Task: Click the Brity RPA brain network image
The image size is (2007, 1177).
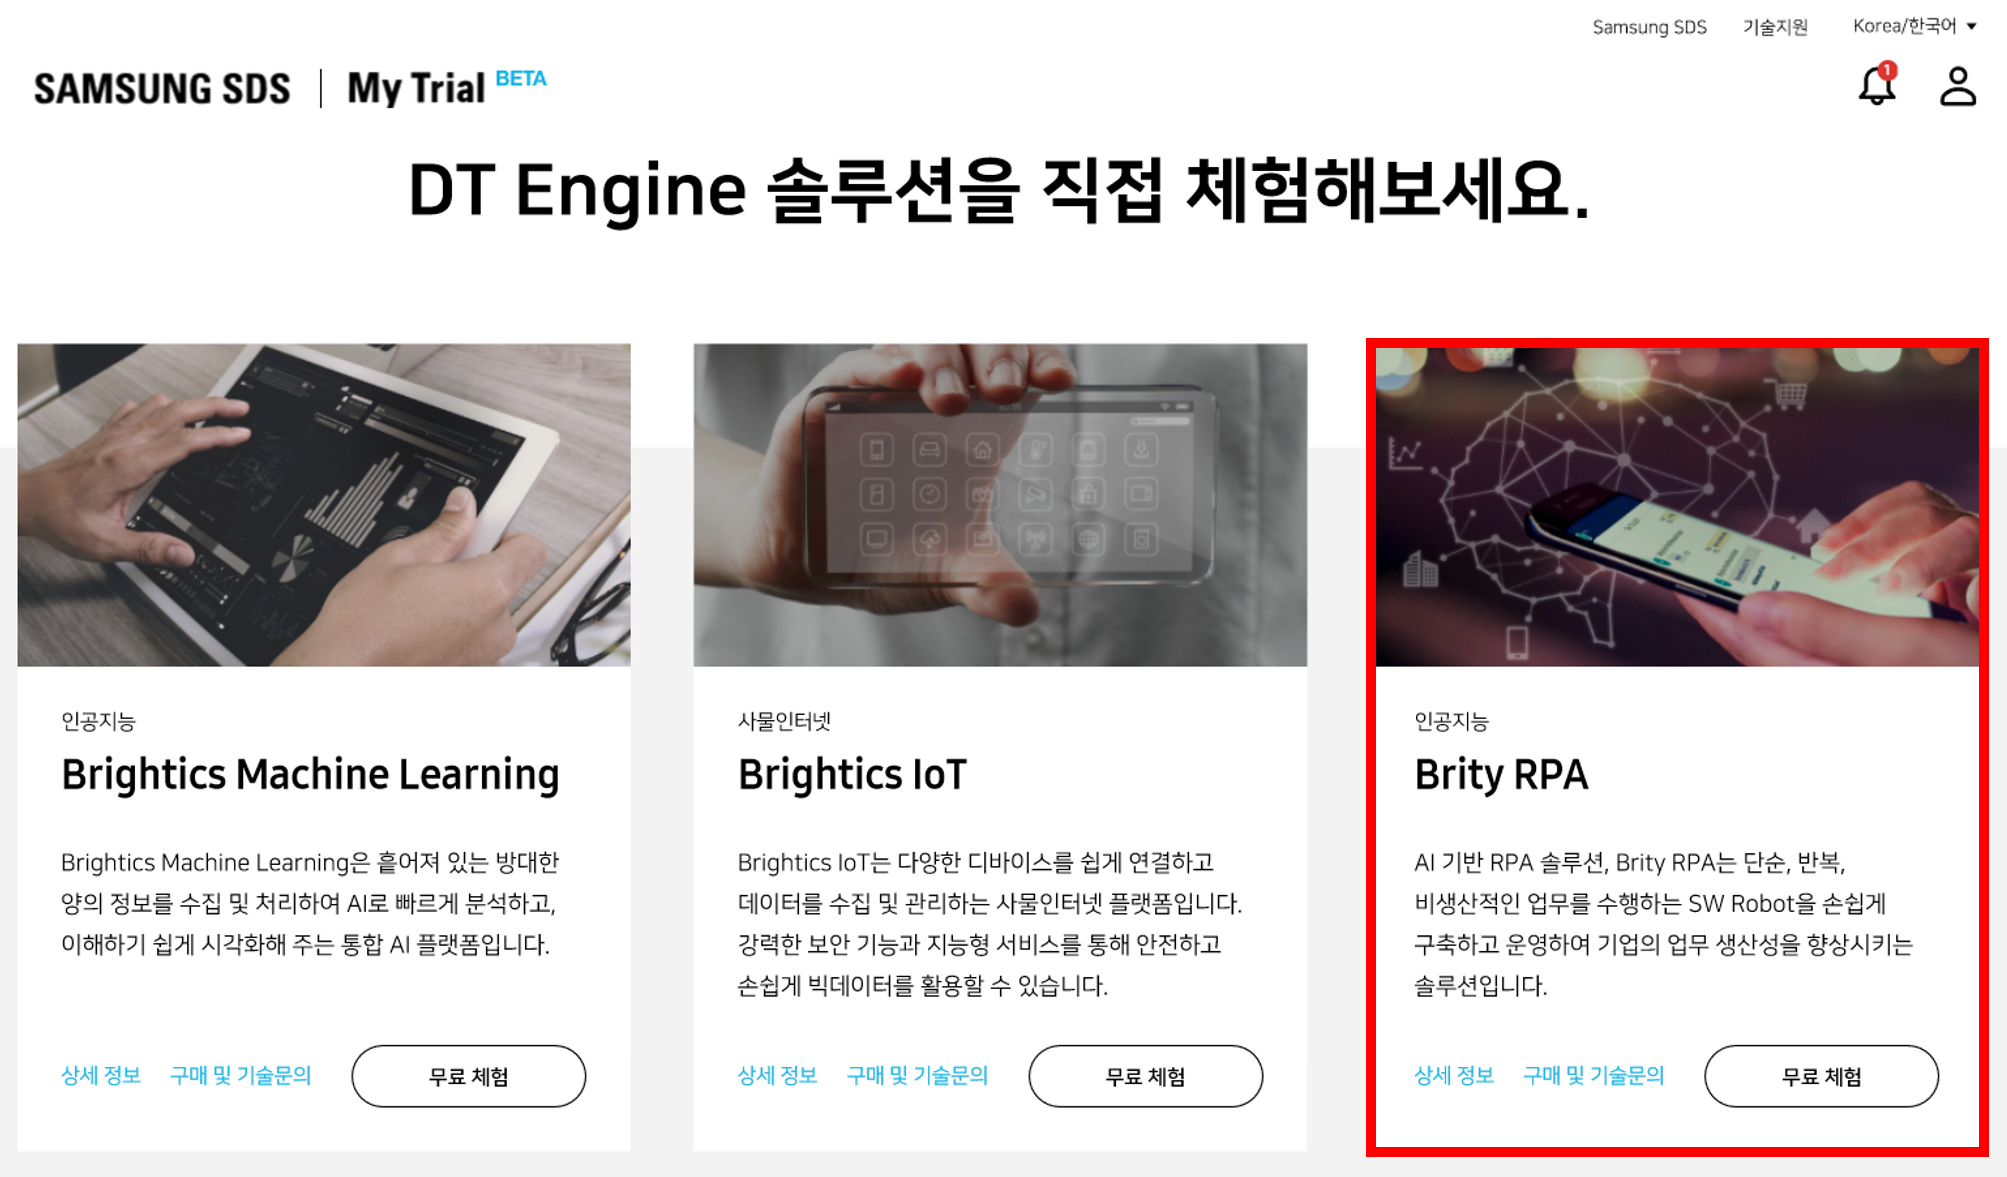Action: point(1677,507)
